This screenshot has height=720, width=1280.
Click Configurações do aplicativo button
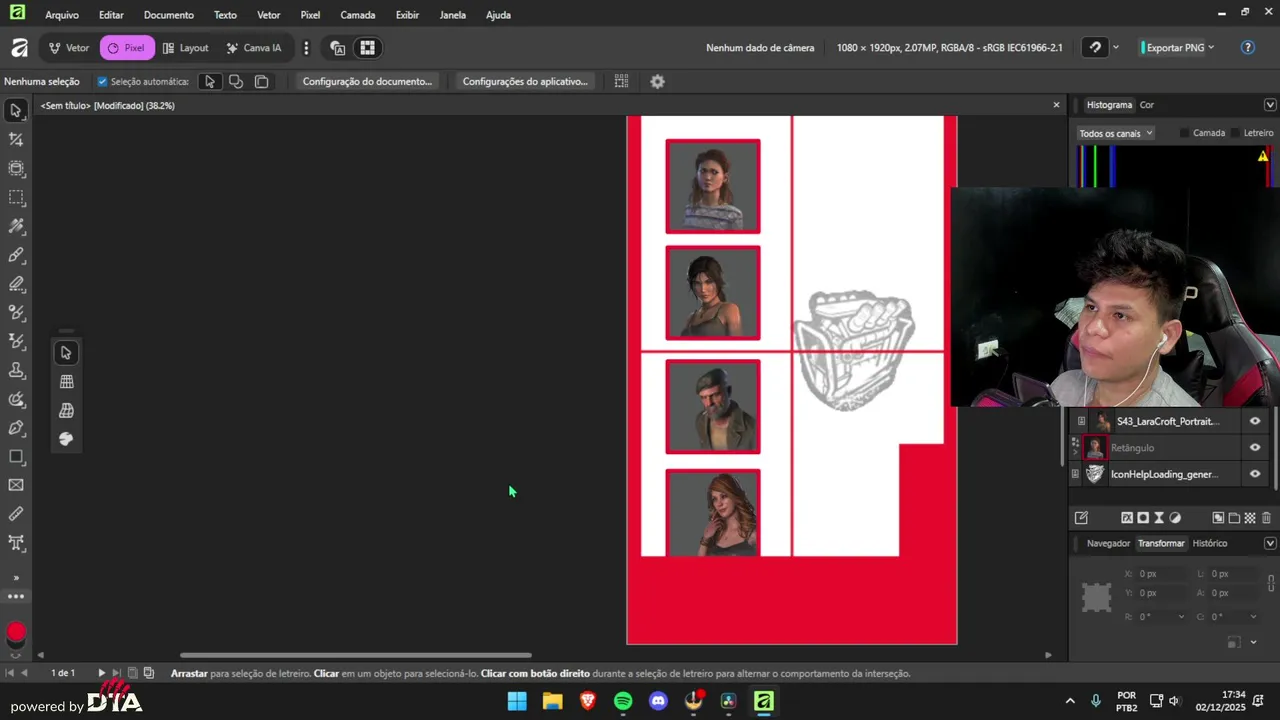[525, 82]
